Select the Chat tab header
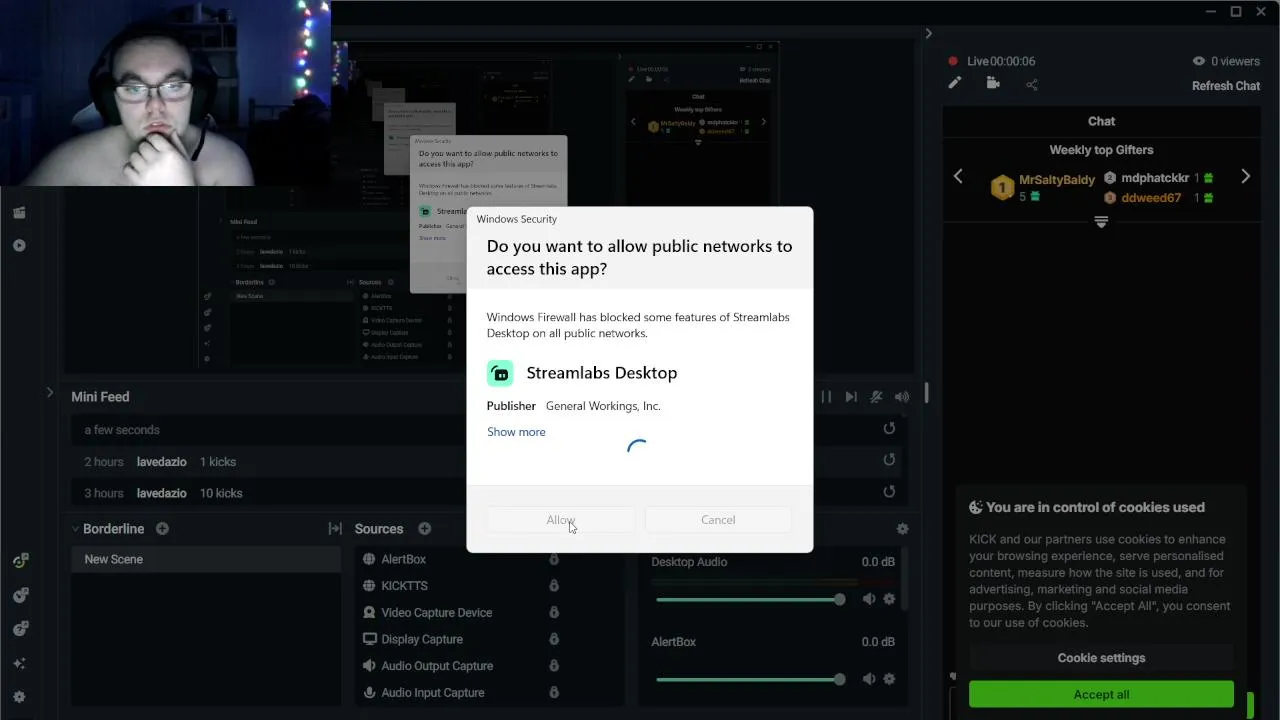The image size is (1280, 720). (x=1101, y=121)
